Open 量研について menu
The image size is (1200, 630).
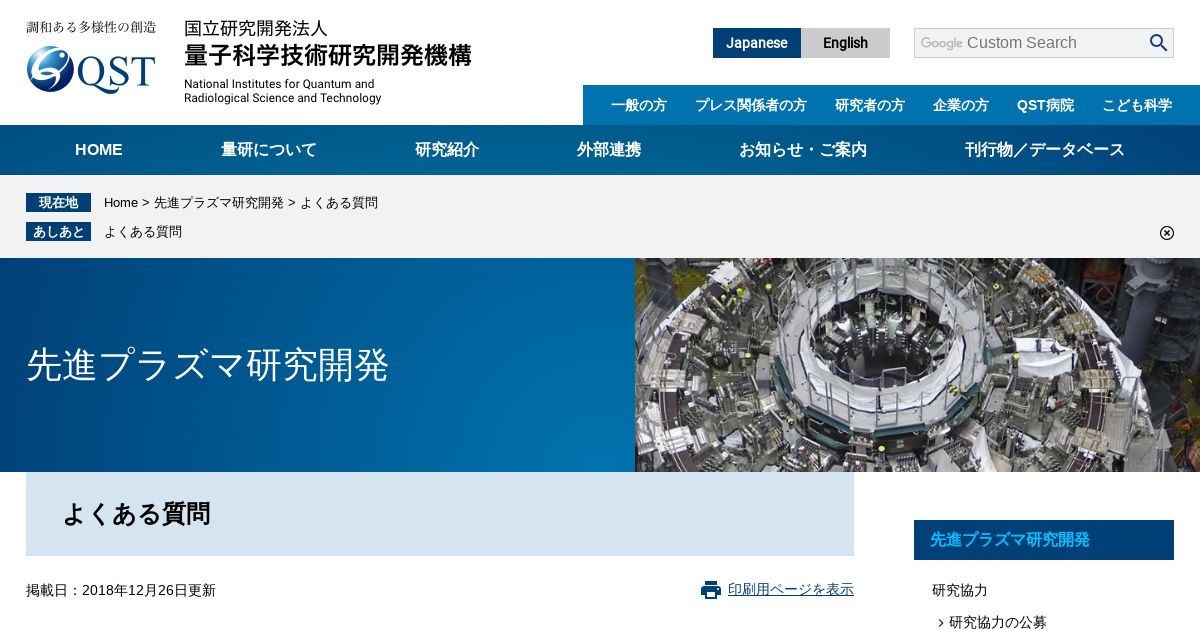269,150
